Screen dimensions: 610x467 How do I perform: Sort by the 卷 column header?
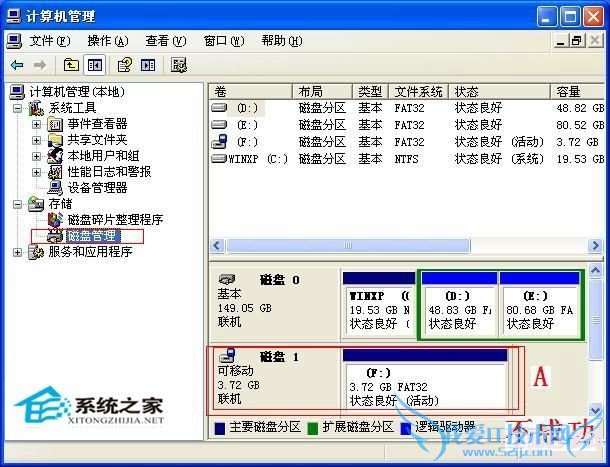tap(251, 92)
